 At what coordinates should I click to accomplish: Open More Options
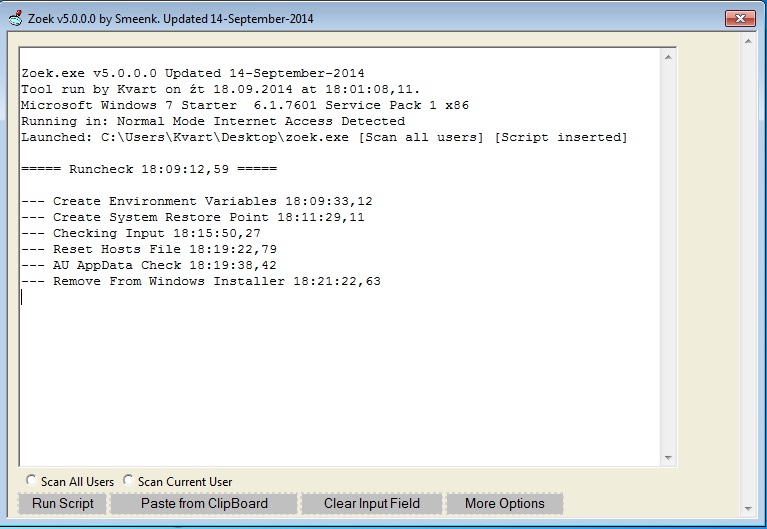point(504,504)
